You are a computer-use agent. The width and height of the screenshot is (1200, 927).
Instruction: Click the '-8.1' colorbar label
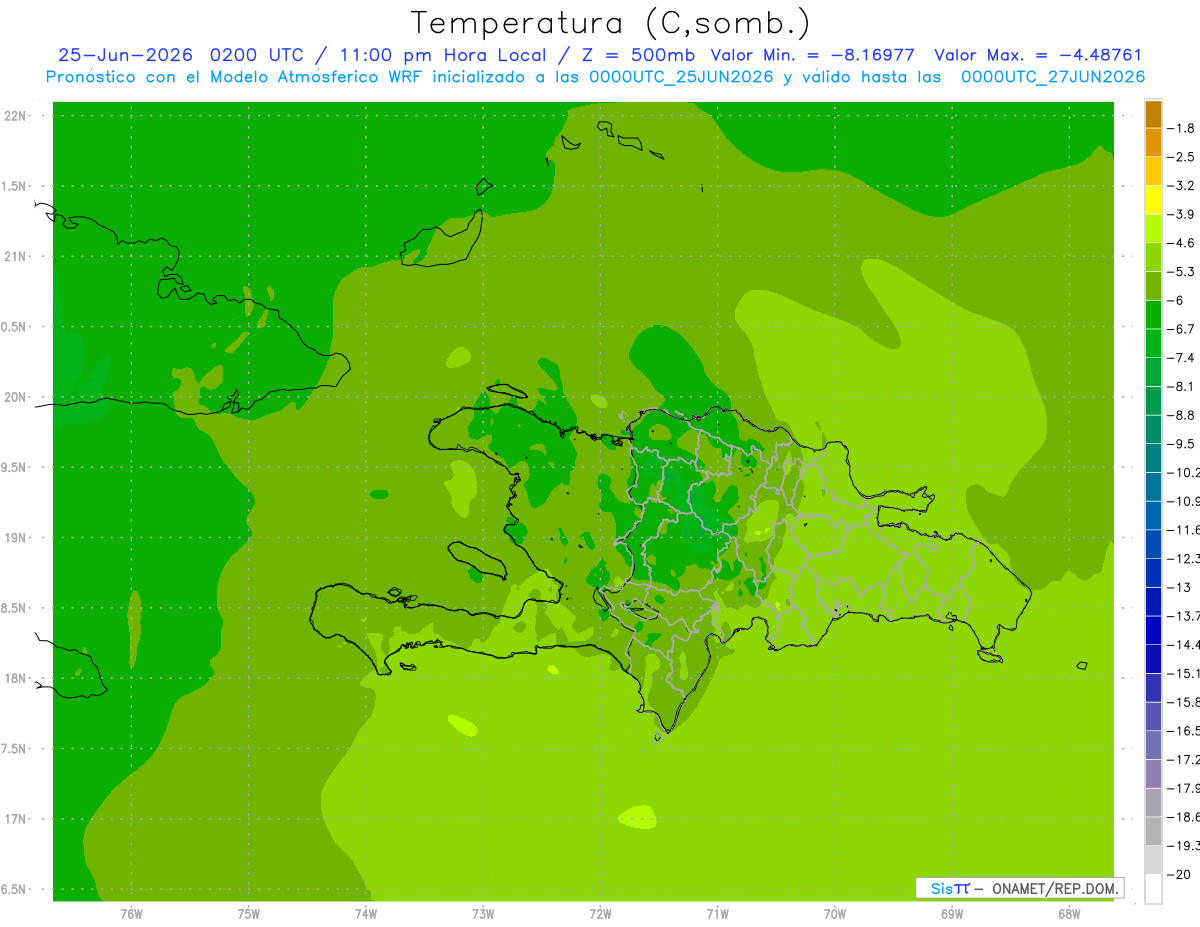coord(1182,386)
